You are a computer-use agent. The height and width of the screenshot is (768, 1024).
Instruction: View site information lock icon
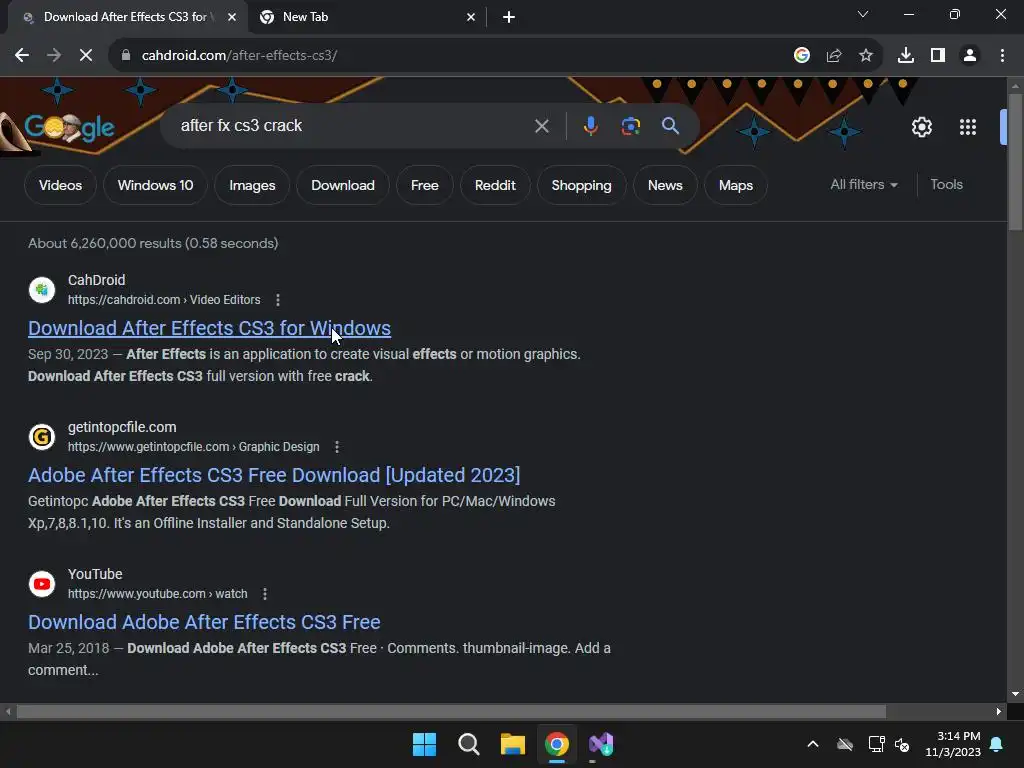(x=125, y=56)
